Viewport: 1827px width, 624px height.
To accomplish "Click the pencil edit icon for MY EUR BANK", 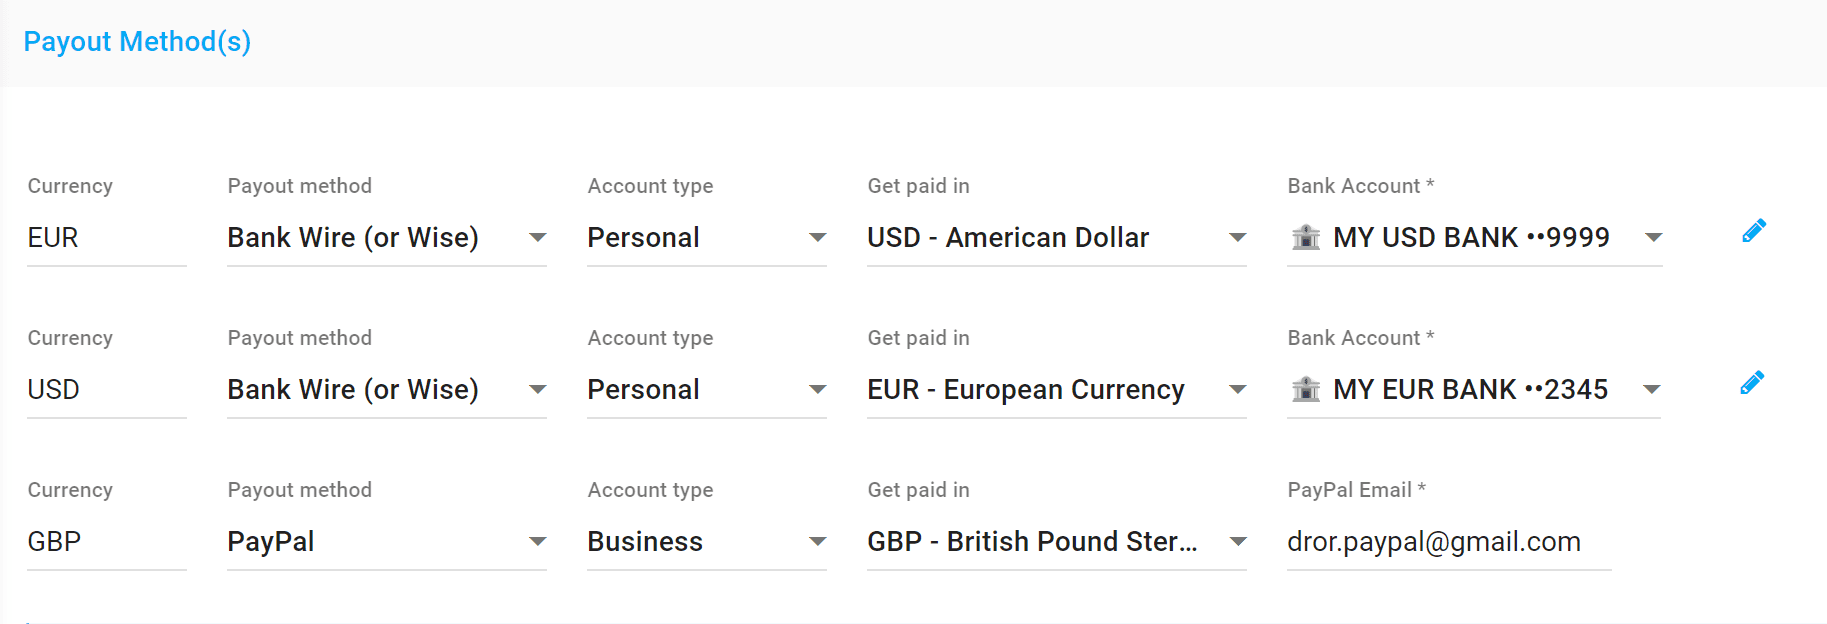I will 1752,383.
